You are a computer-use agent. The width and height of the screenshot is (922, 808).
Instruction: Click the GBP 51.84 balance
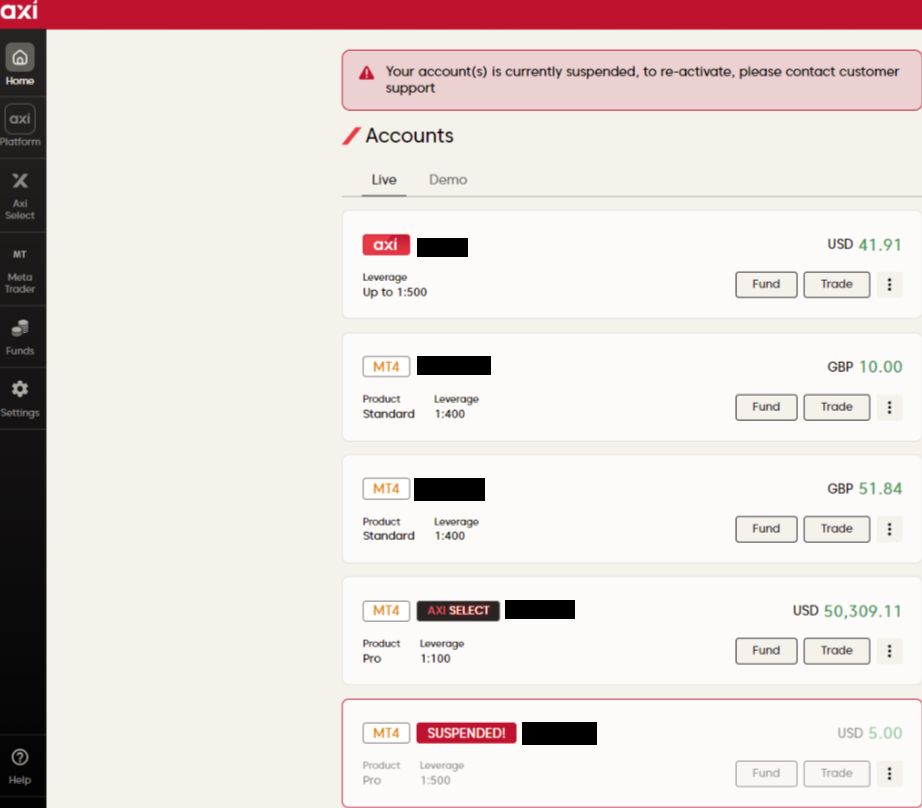[864, 489]
